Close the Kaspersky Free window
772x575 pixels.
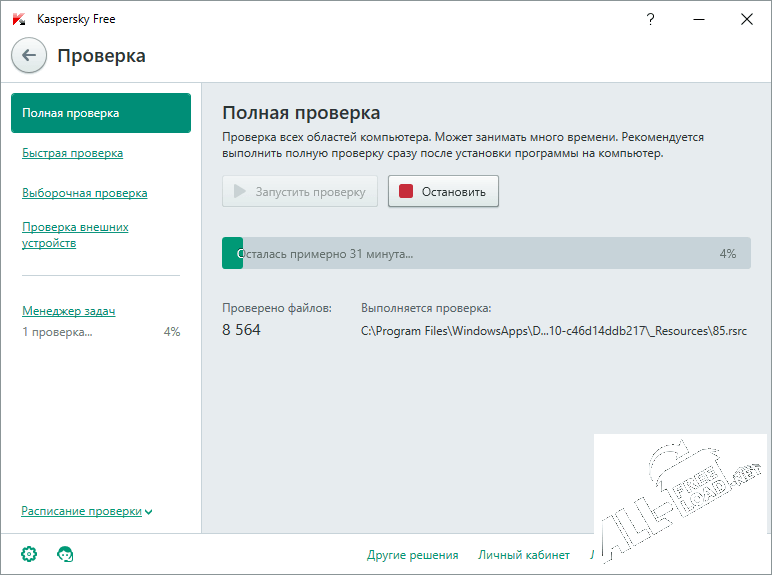[746, 19]
